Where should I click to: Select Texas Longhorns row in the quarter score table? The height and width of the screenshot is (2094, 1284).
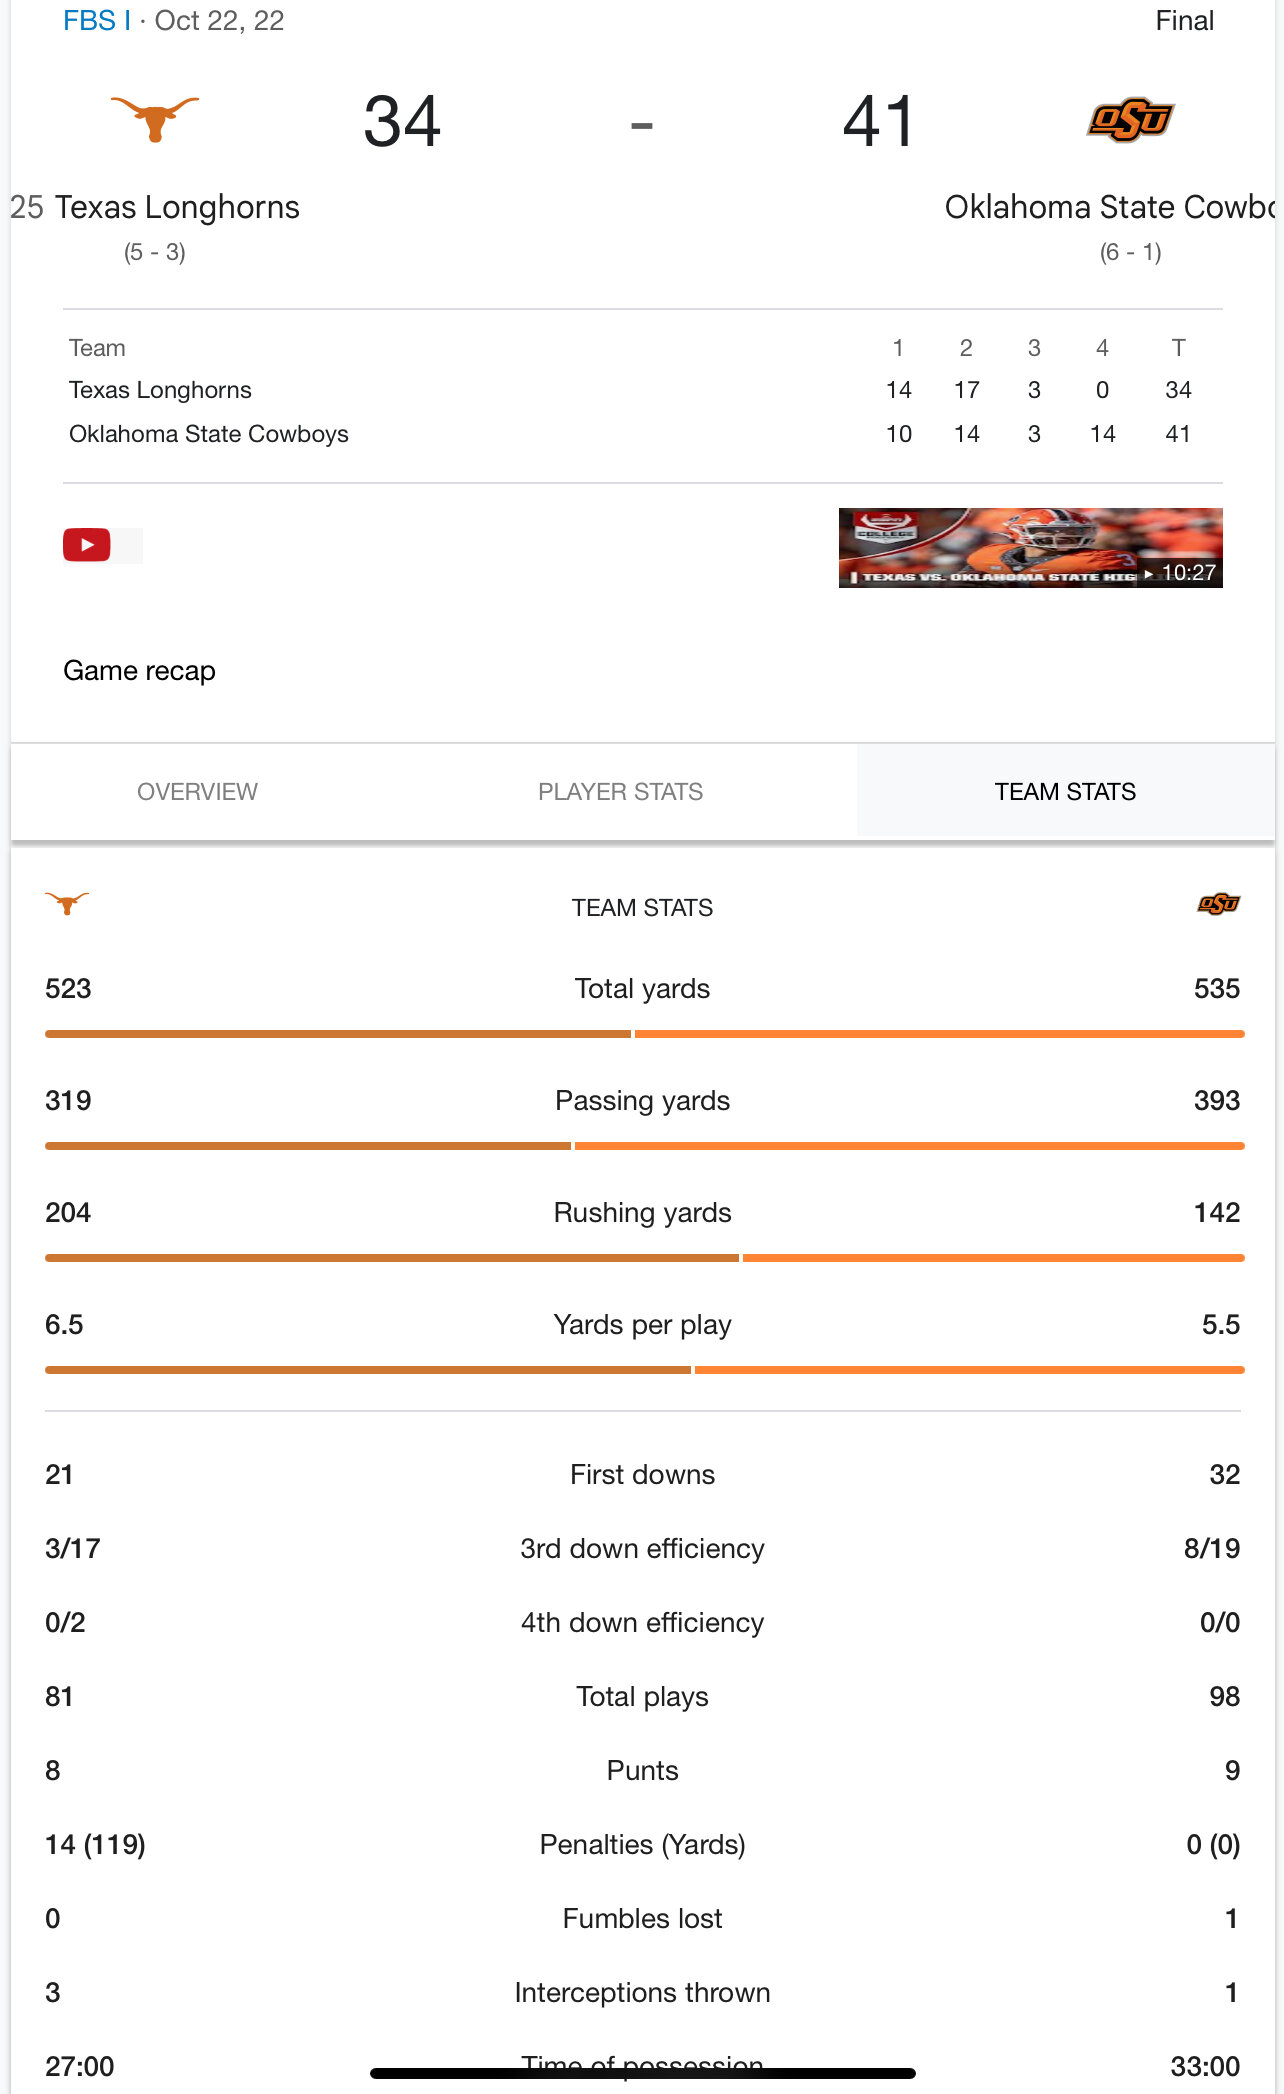(x=642, y=390)
